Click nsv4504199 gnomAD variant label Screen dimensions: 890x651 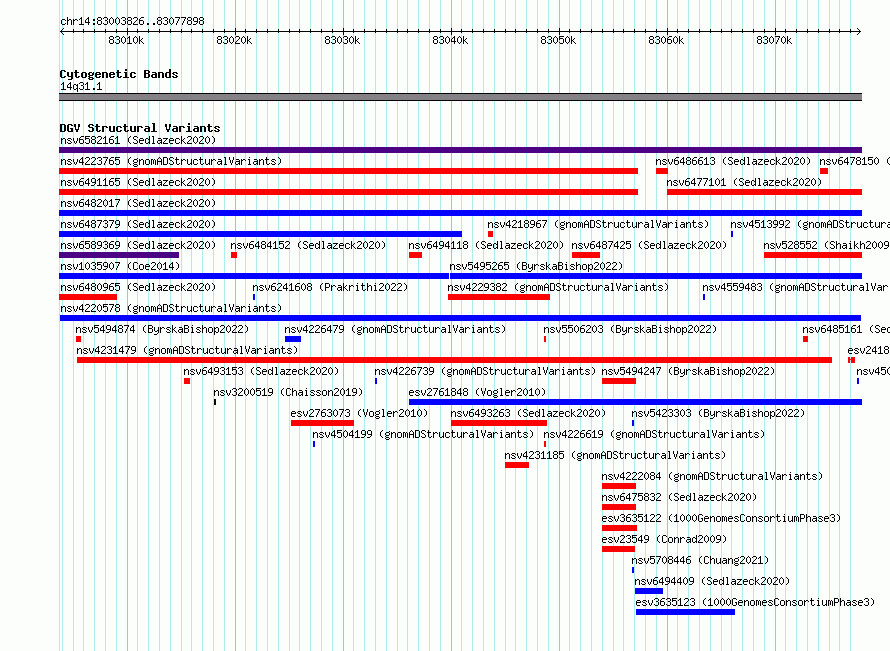pos(423,434)
